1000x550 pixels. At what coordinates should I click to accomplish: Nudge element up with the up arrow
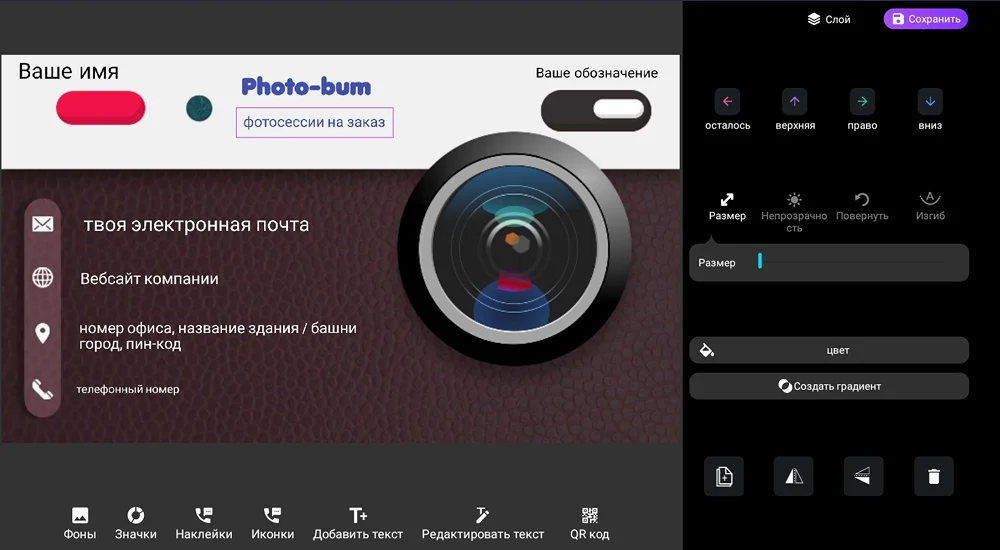click(x=795, y=101)
